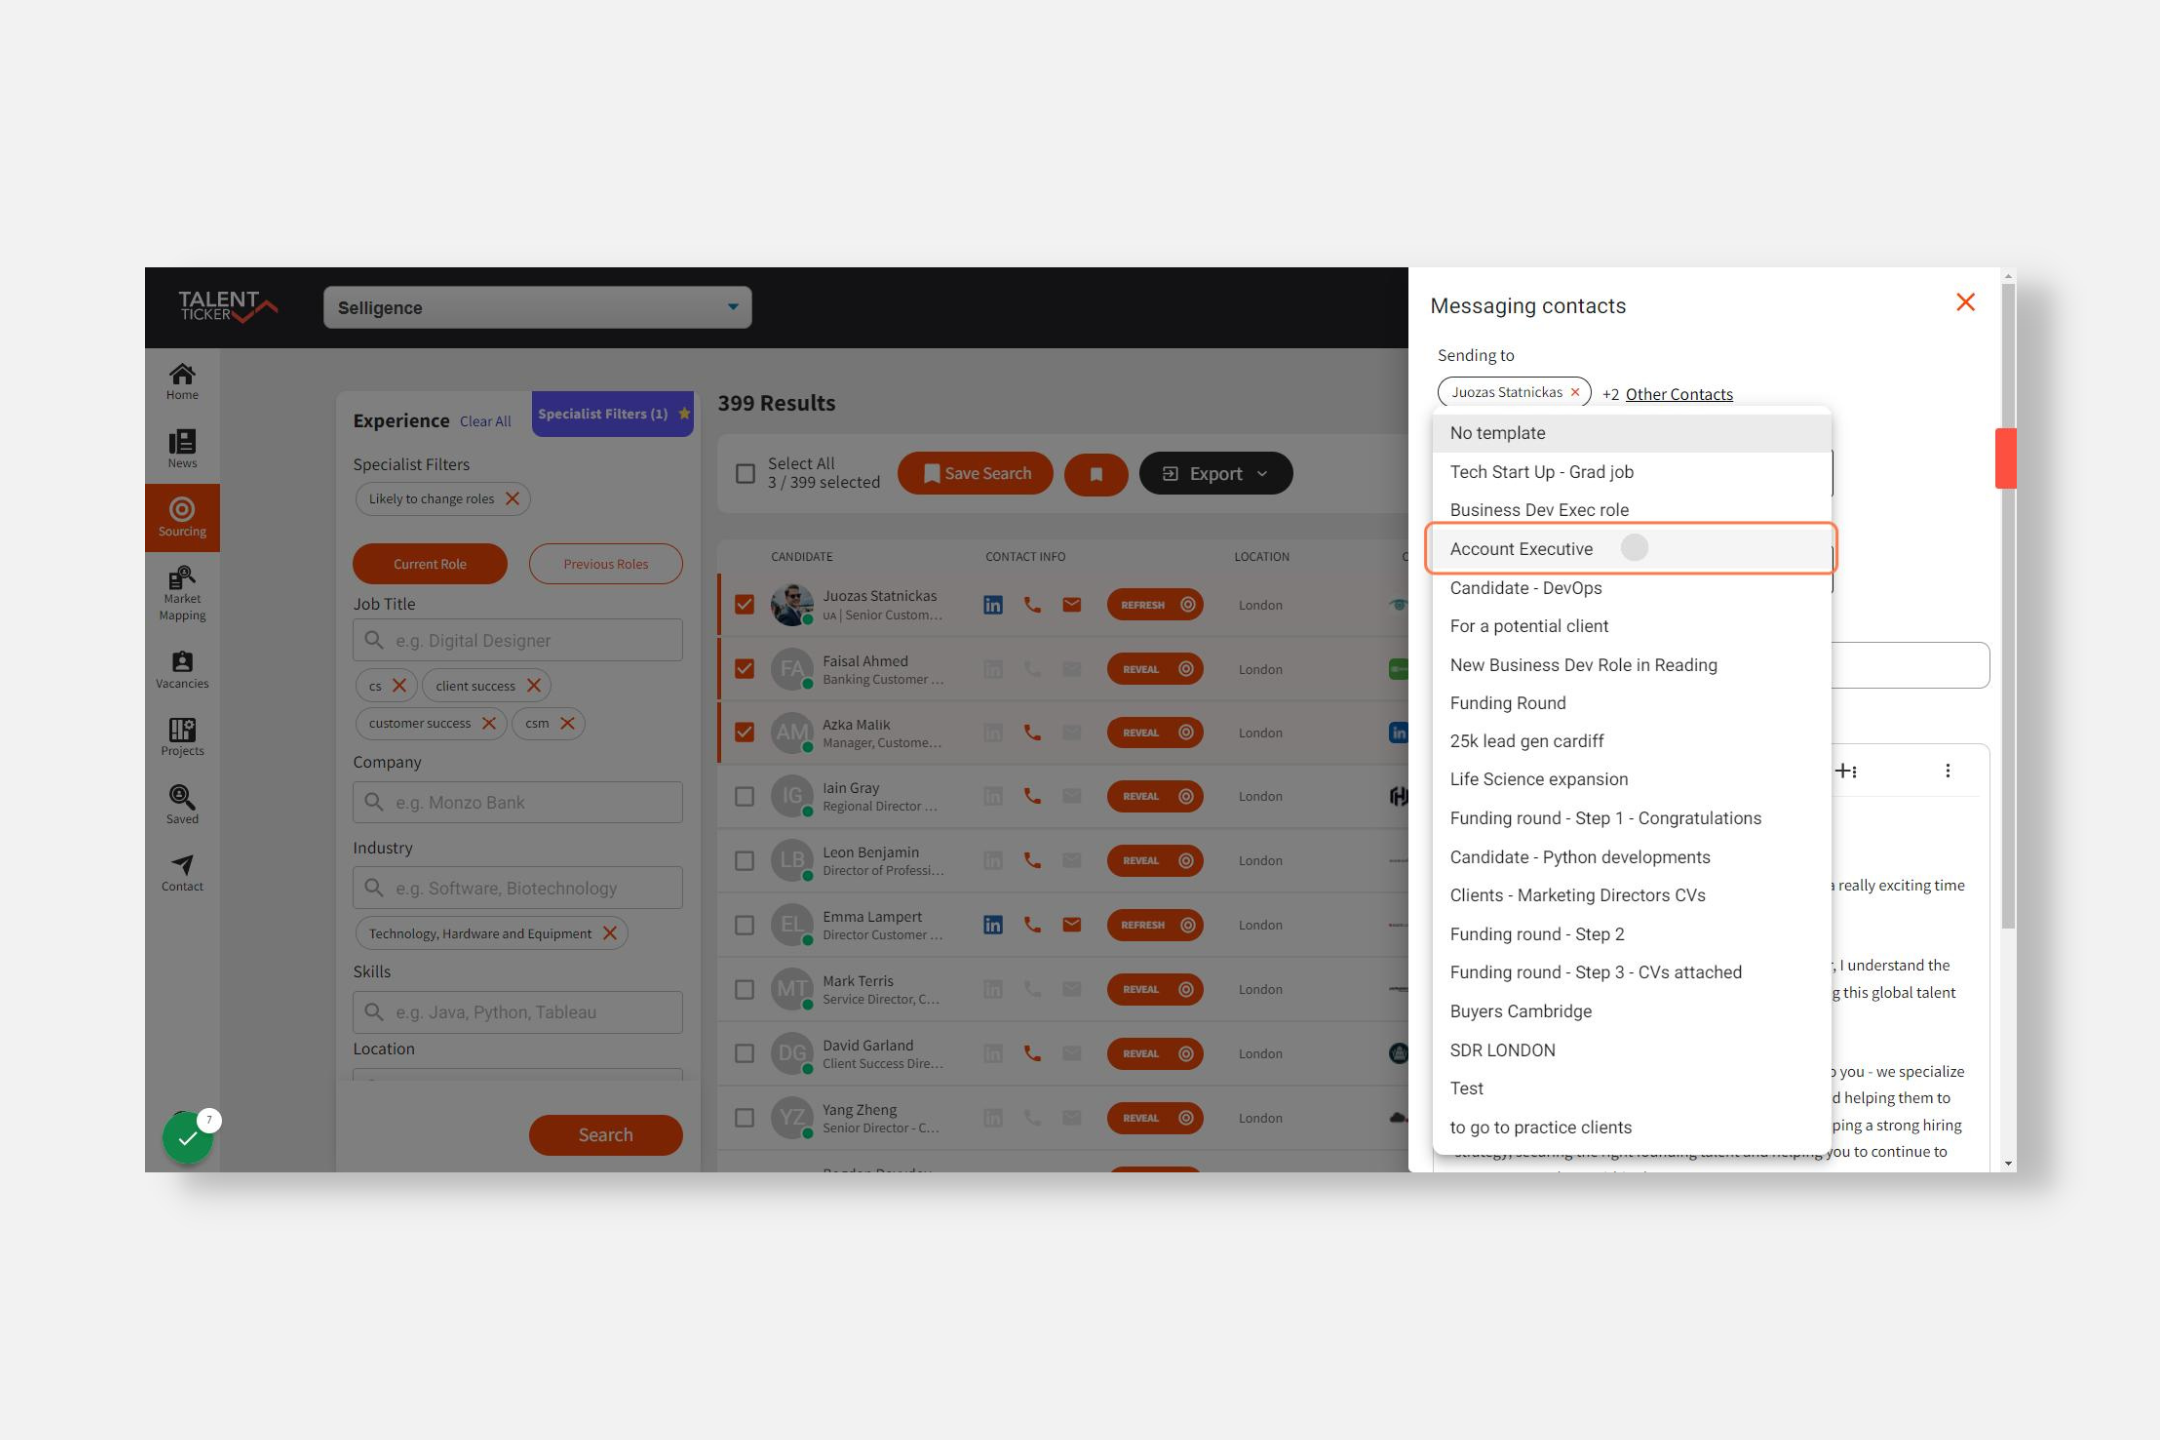The image size is (2160, 1440).
Task: Click the three-dot editor options icon
Action: pos(1947,771)
